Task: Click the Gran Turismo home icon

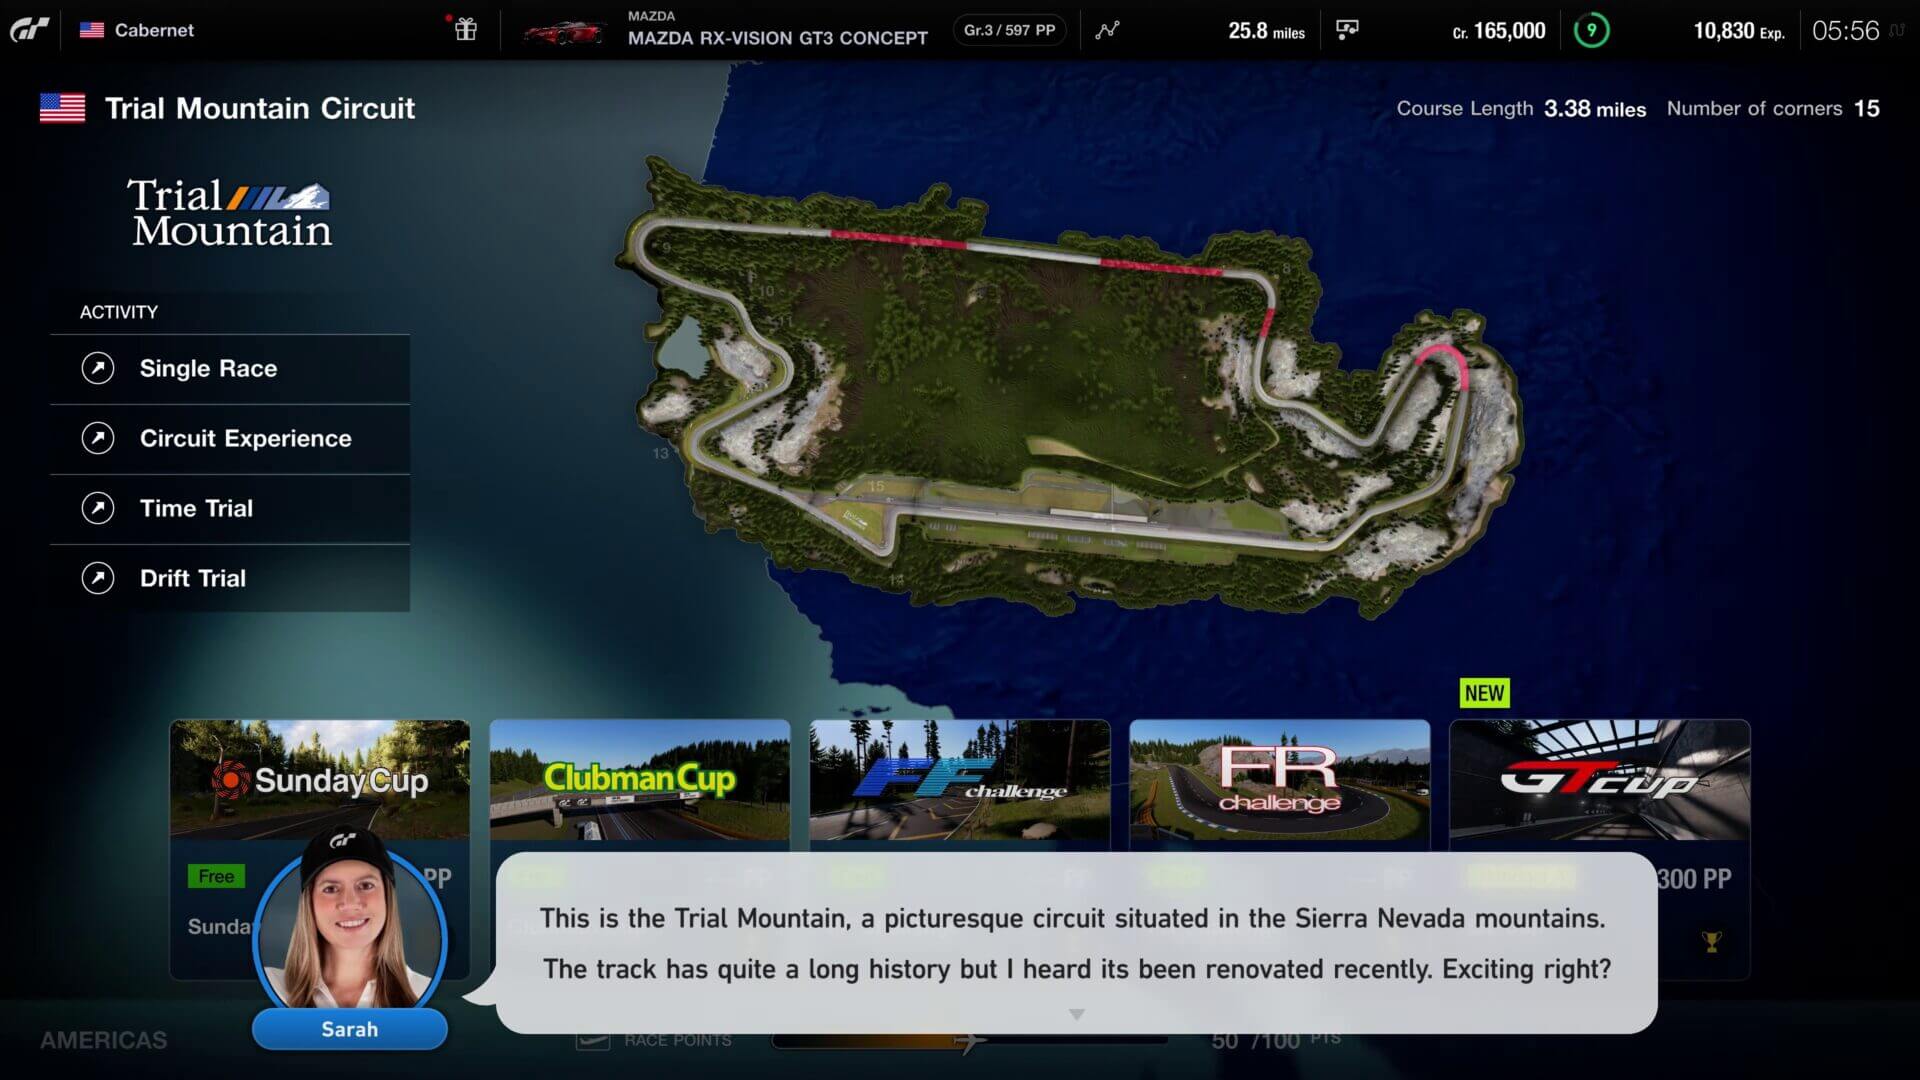Action: pos(33,29)
